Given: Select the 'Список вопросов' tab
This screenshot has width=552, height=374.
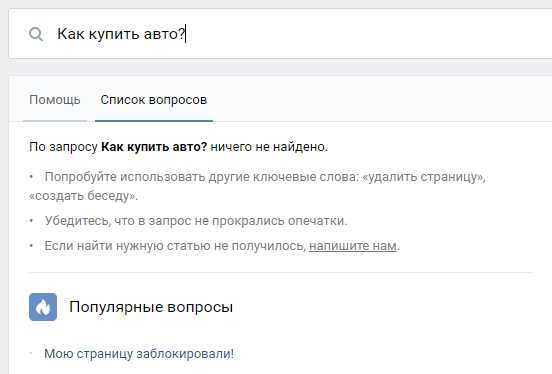Looking at the screenshot, I should tap(154, 100).
